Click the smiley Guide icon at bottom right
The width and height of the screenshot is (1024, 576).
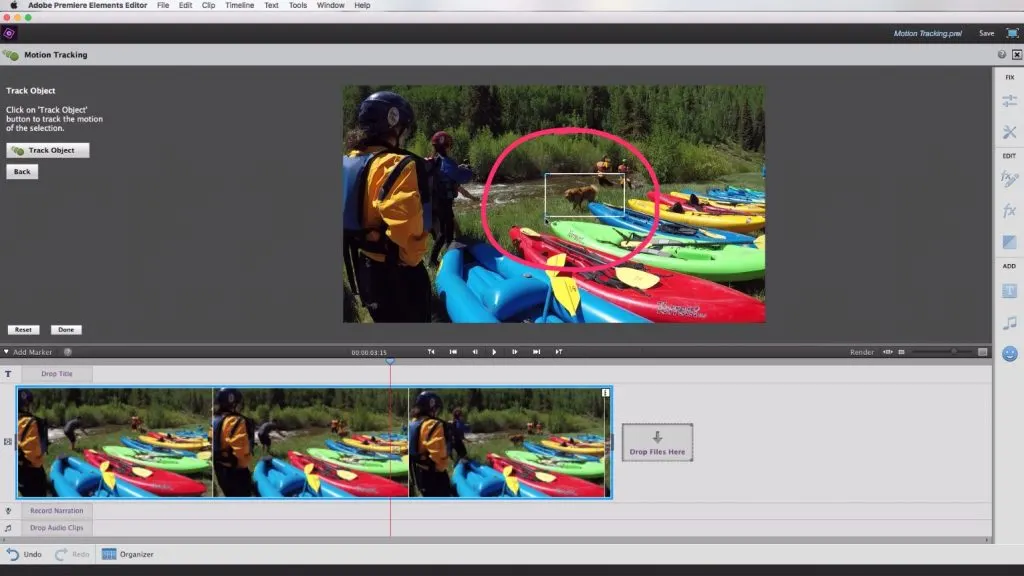coord(1009,351)
